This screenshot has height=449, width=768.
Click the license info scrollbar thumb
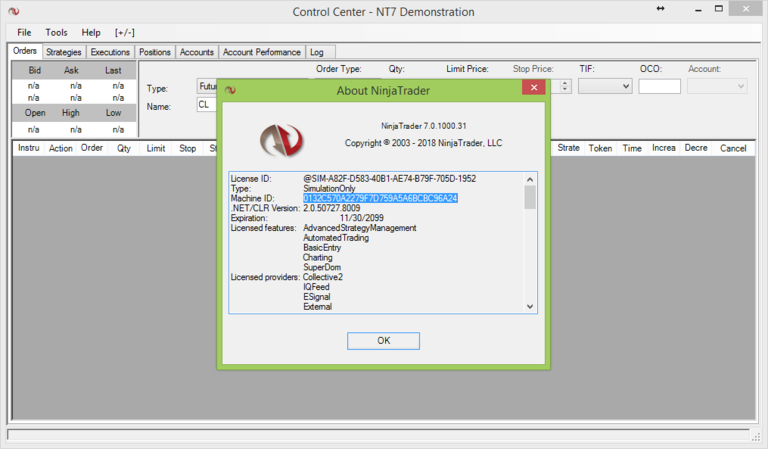530,196
